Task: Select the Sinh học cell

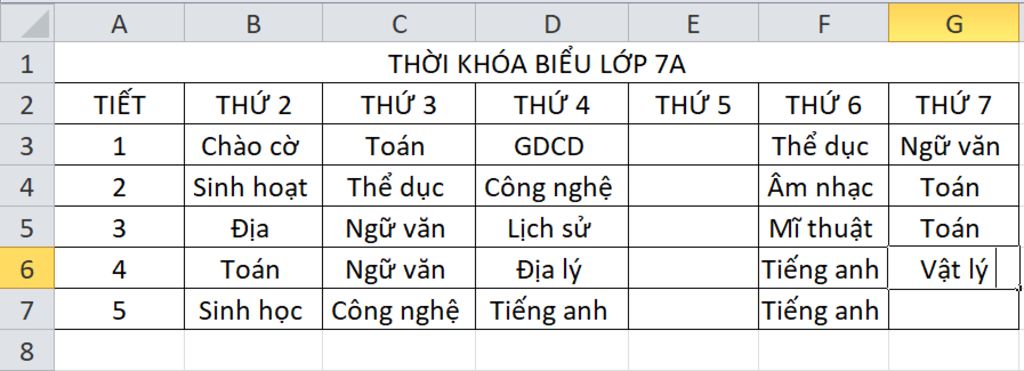Action: [x=253, y=309]
